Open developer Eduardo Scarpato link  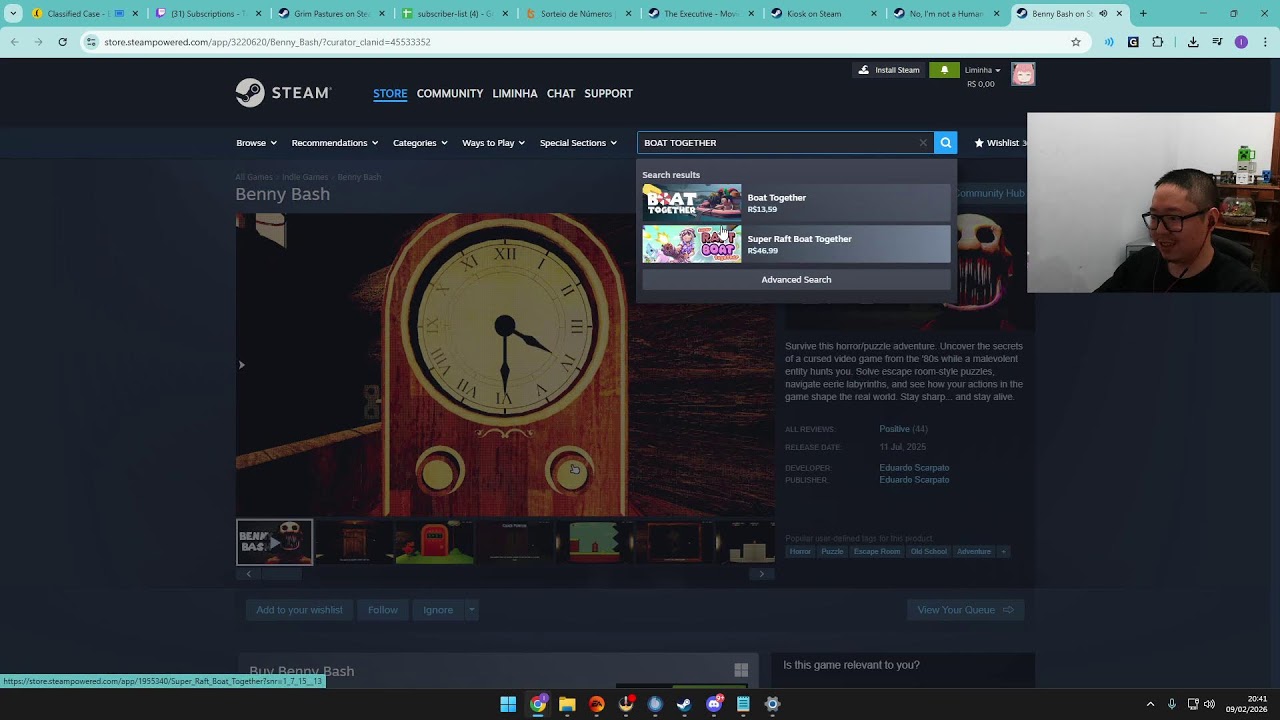[914, 468]
